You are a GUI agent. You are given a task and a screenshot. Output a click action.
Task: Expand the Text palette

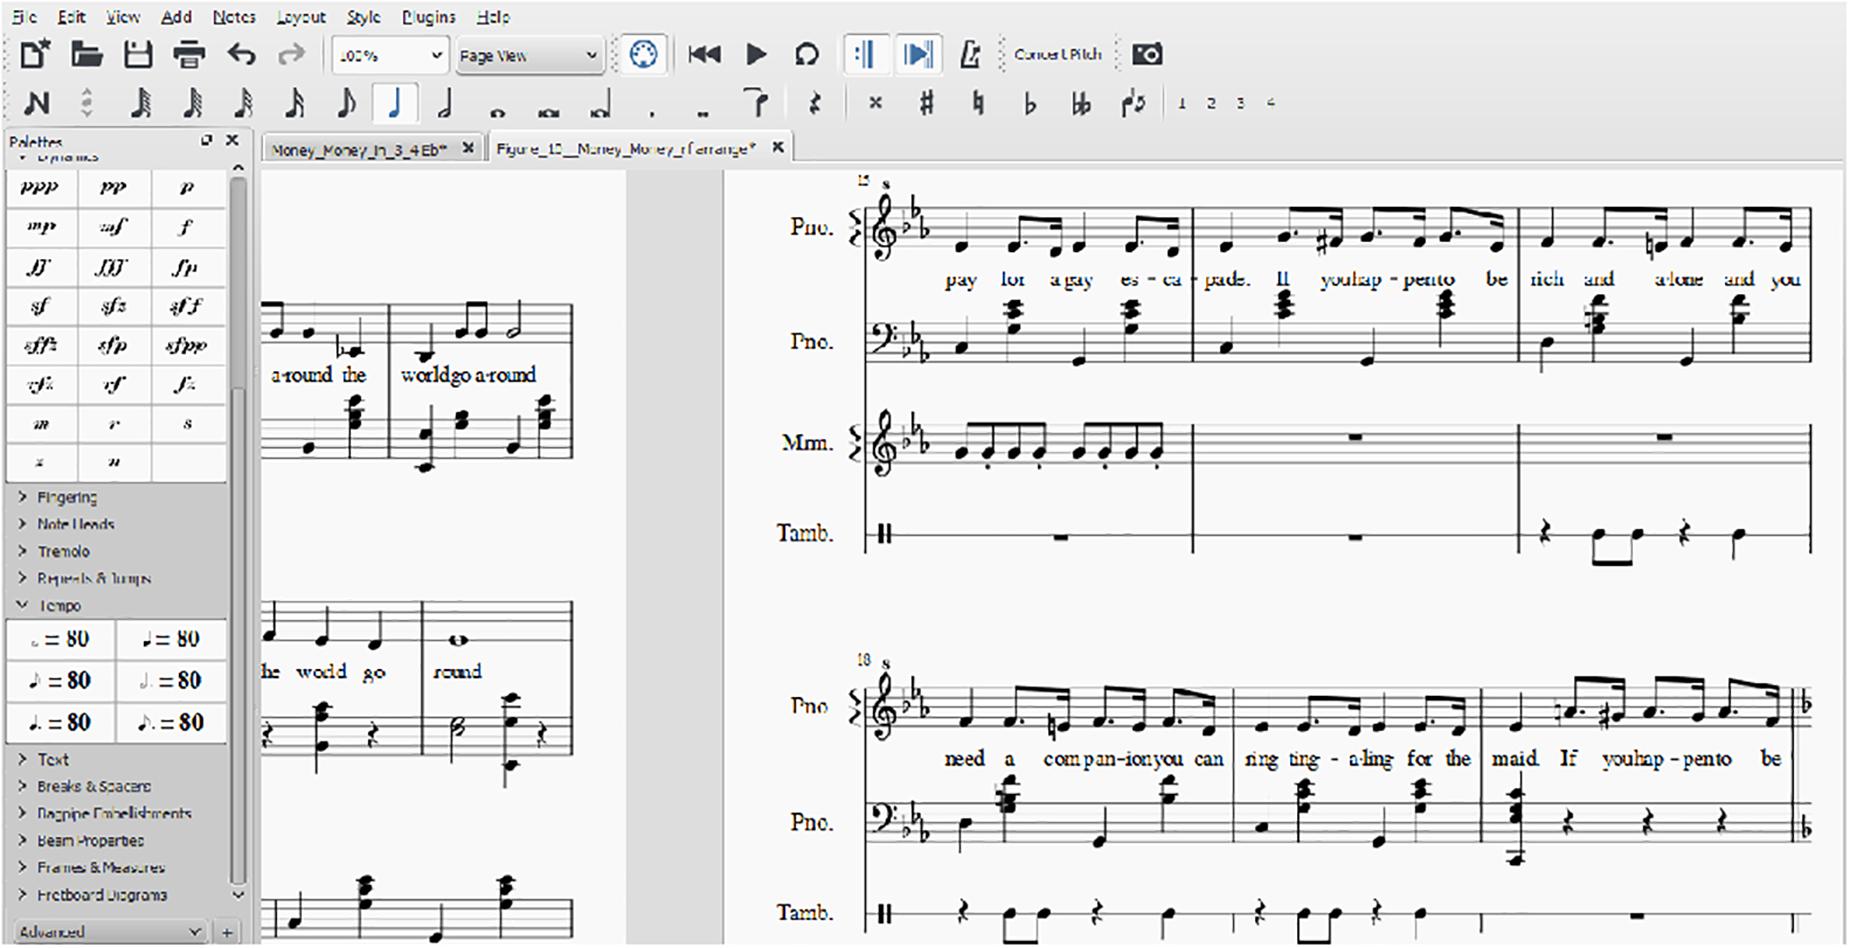pos(52,759)
